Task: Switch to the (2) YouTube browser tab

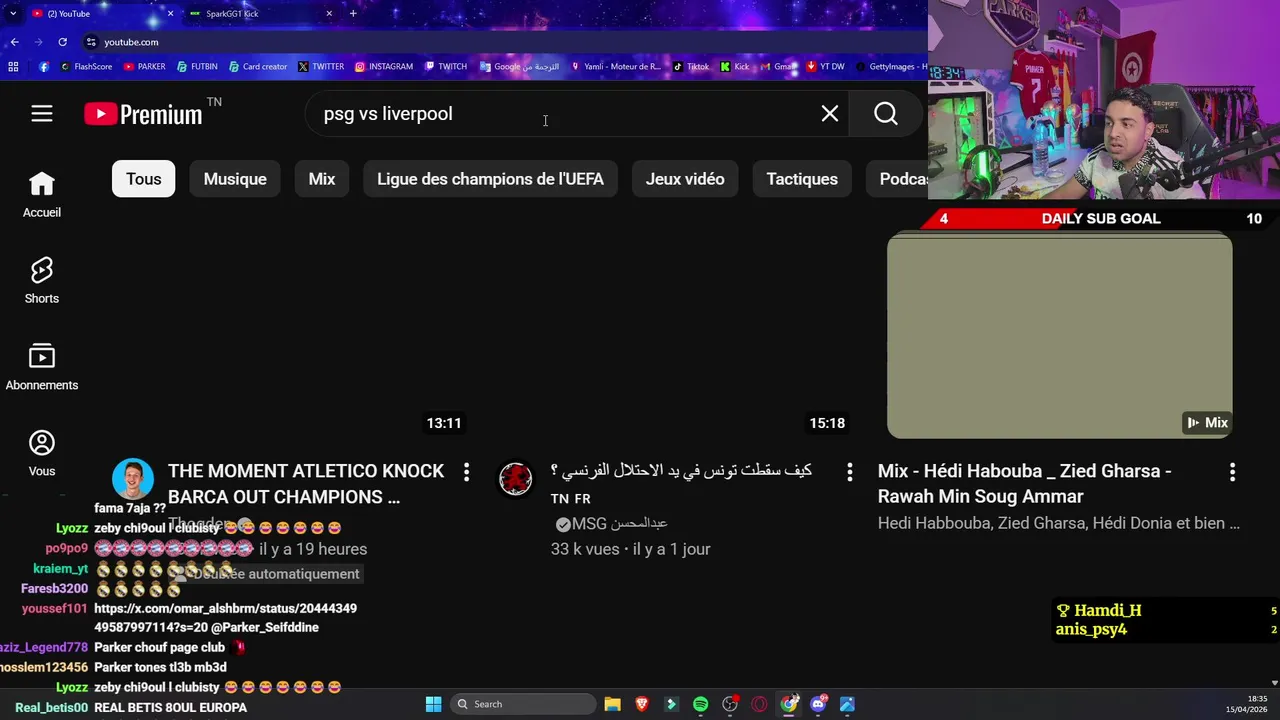Action: pos(102,14)
